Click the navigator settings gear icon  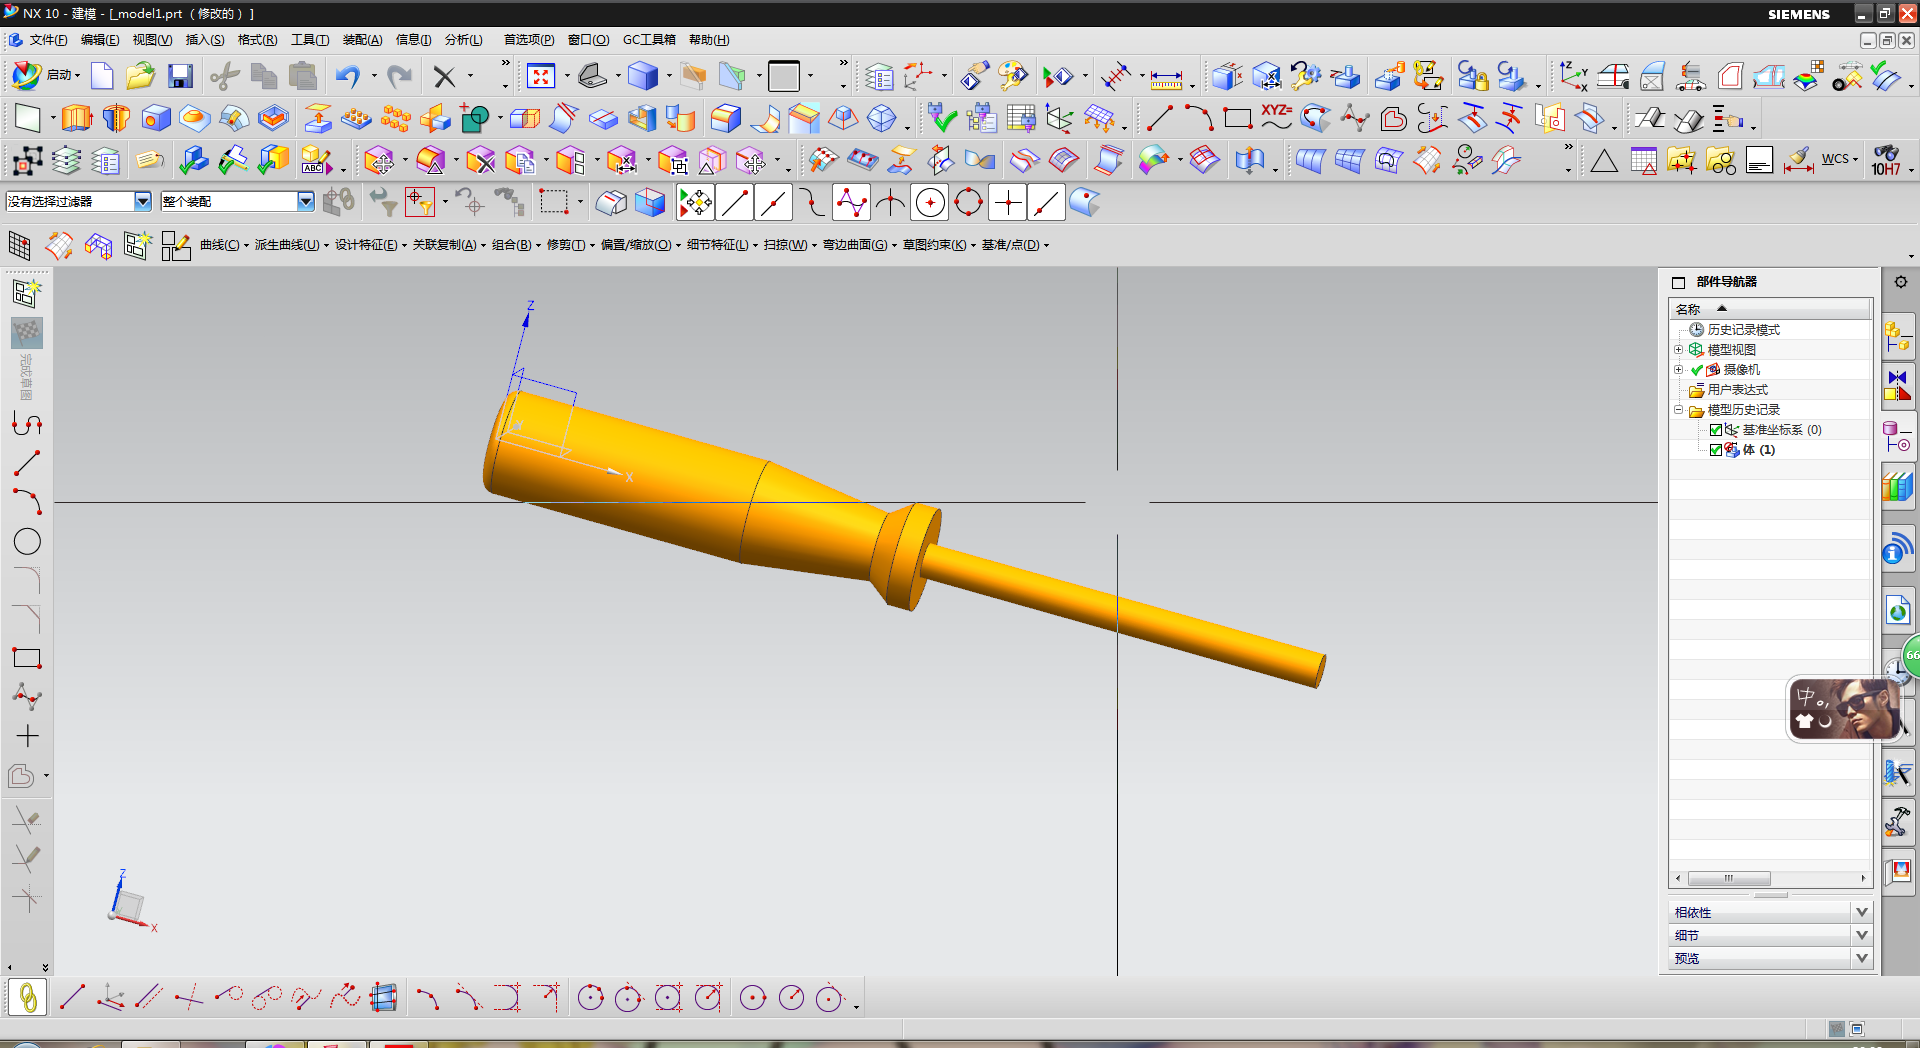(x=1901, y=282)
